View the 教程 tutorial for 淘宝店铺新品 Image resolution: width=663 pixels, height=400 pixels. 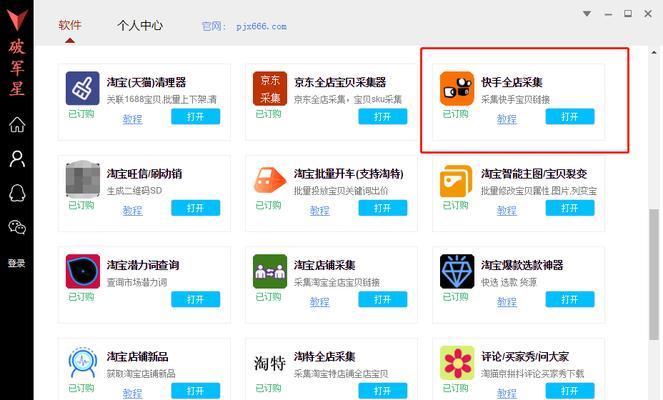click(132, 393)
